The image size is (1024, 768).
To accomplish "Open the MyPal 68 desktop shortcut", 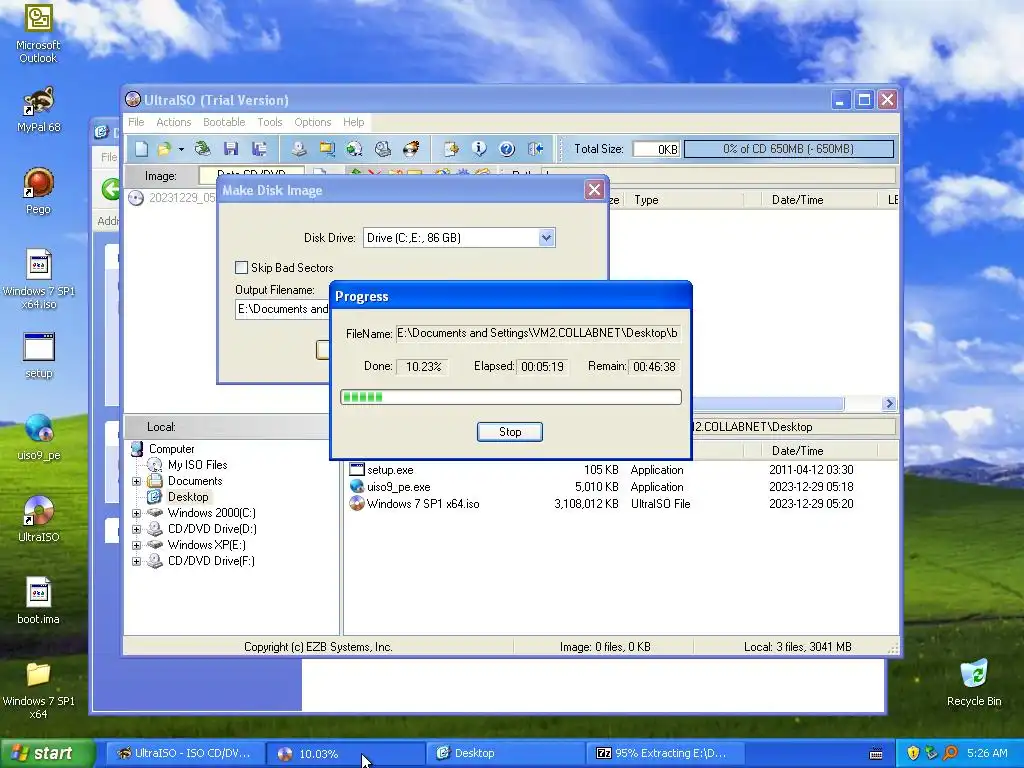I will click(39, 110).
